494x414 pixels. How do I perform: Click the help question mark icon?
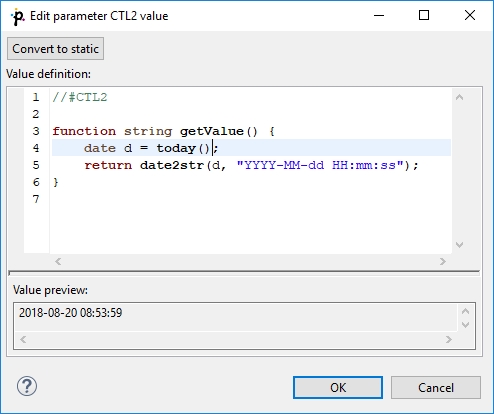[x=27, y=387]
